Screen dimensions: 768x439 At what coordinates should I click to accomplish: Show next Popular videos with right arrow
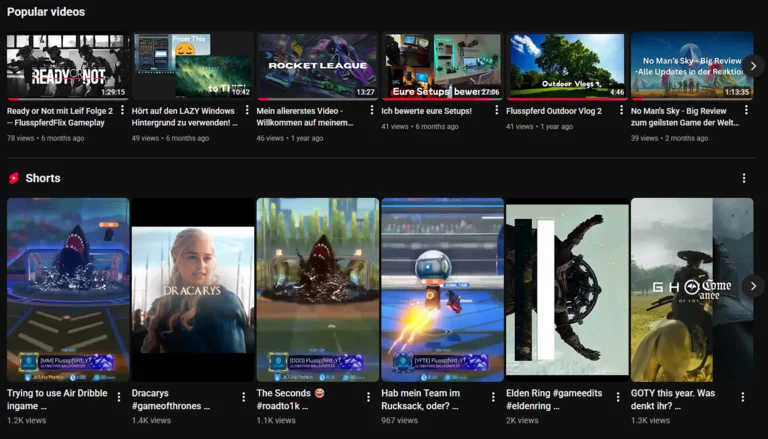tap(753, 66)
